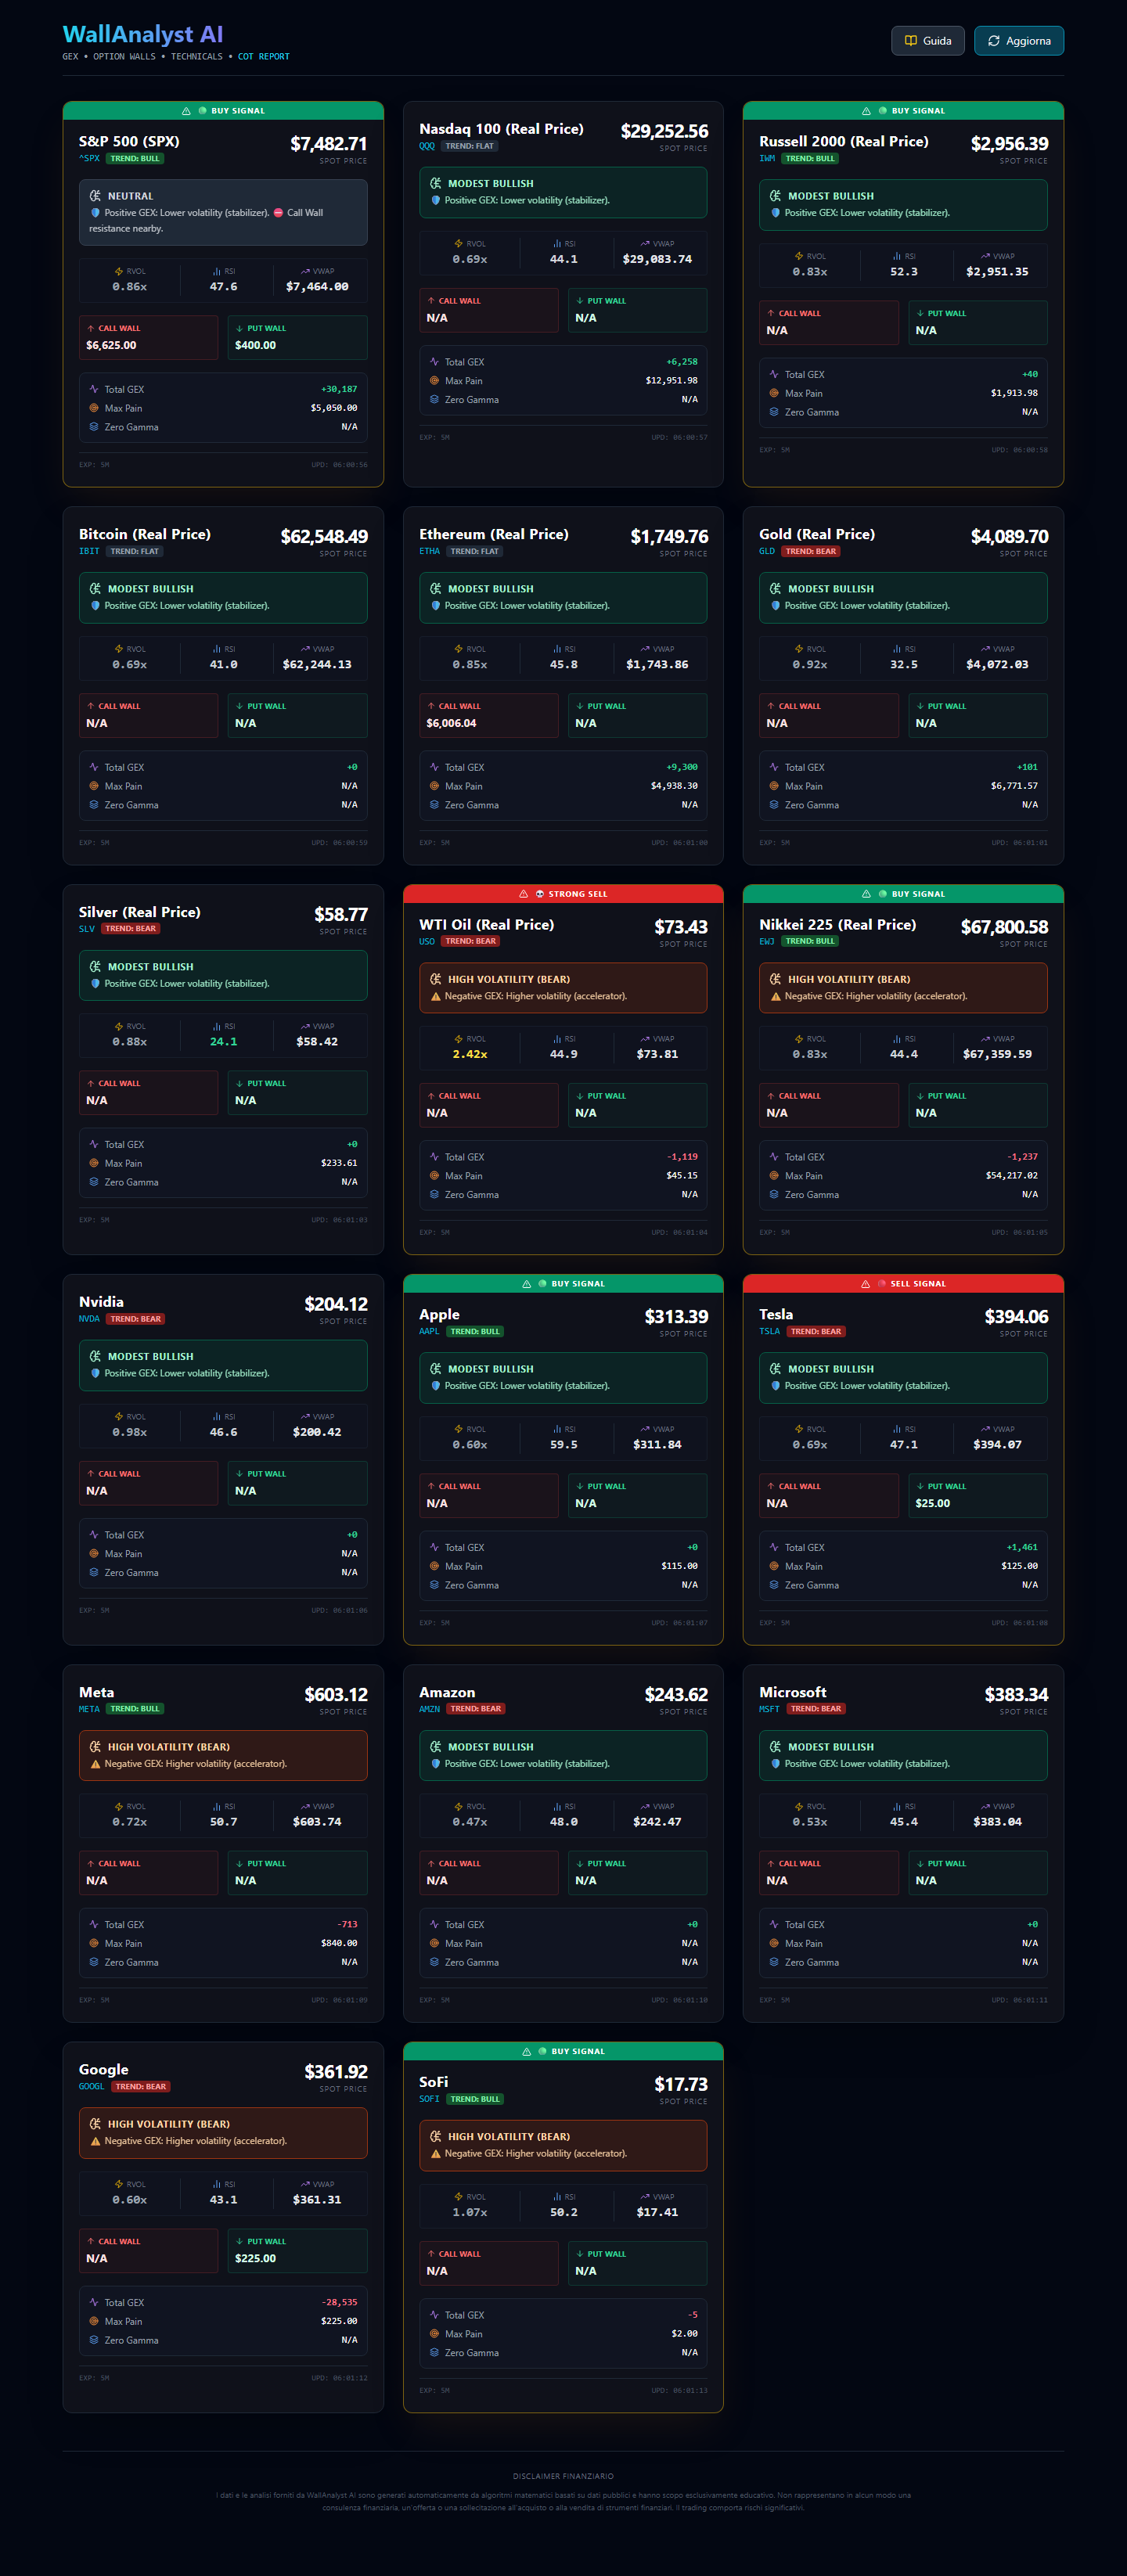This screenshot has height=2576, width=1127.
Task: Click the Max Pain target icon in Gold card
Action: (774, 786)
